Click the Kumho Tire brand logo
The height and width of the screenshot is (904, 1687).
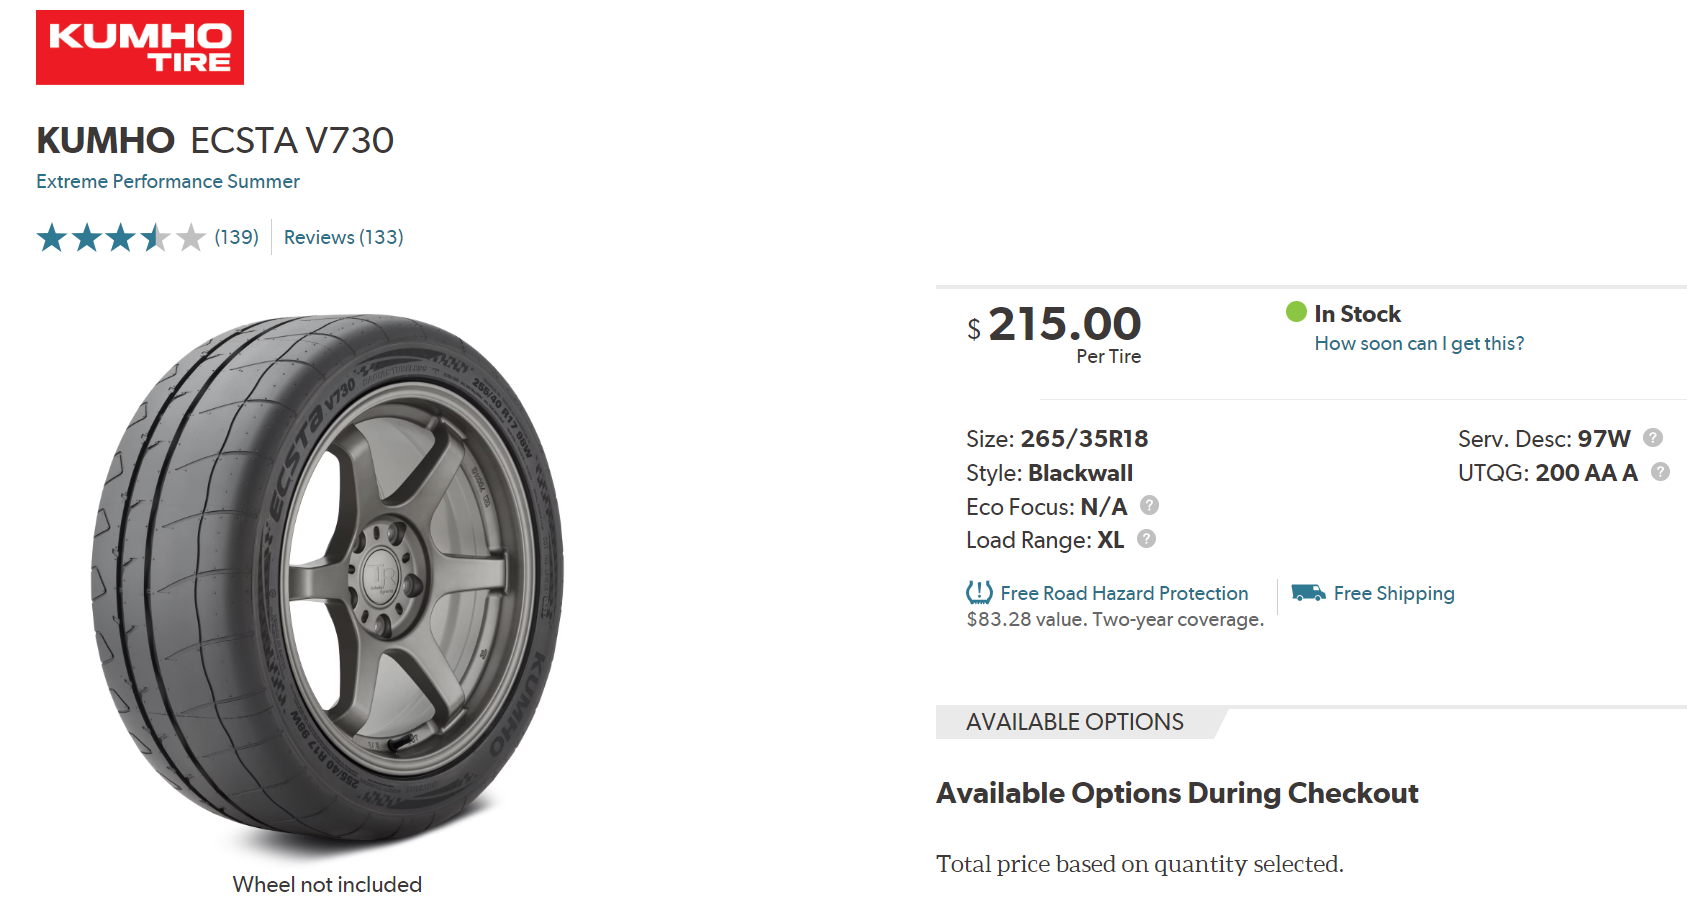tap(140, 48)
